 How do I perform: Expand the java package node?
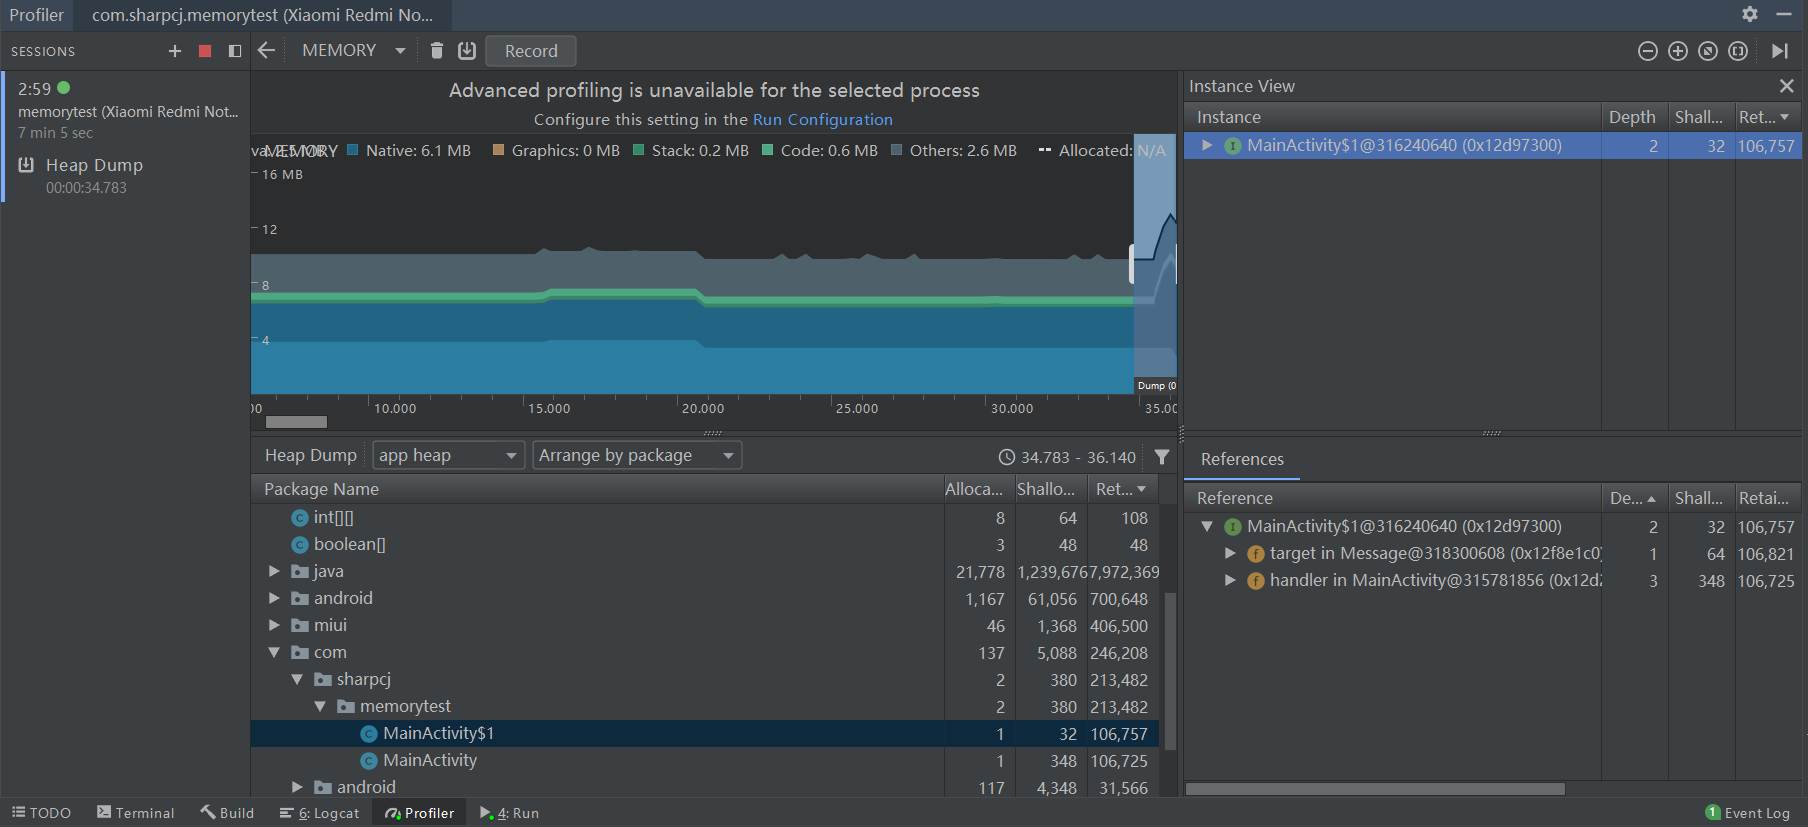tap(274, 571)
